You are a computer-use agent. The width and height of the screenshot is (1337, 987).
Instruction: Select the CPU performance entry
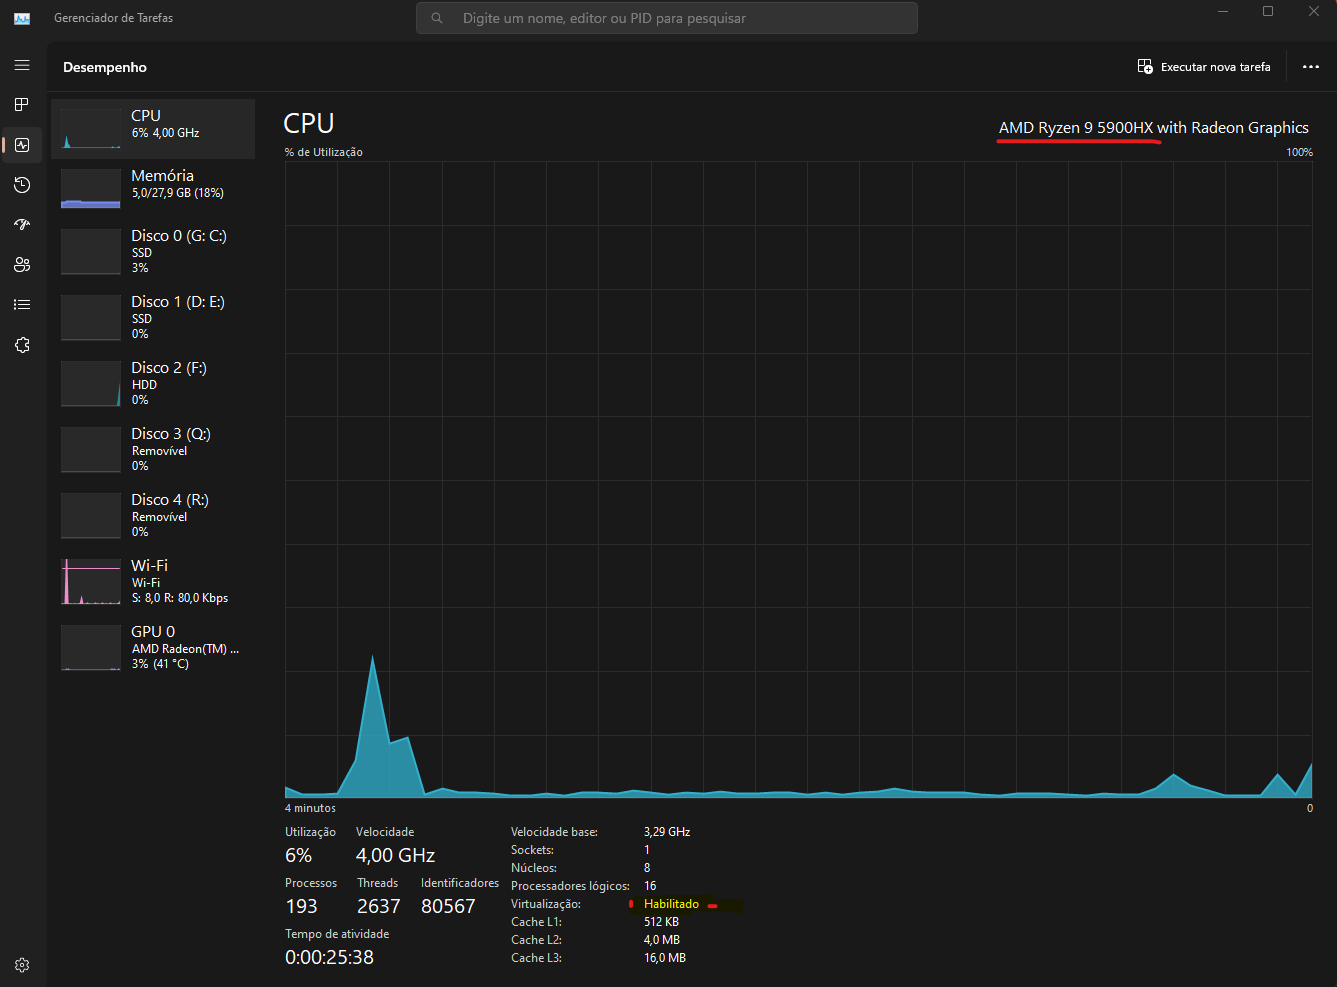(153, 129)
